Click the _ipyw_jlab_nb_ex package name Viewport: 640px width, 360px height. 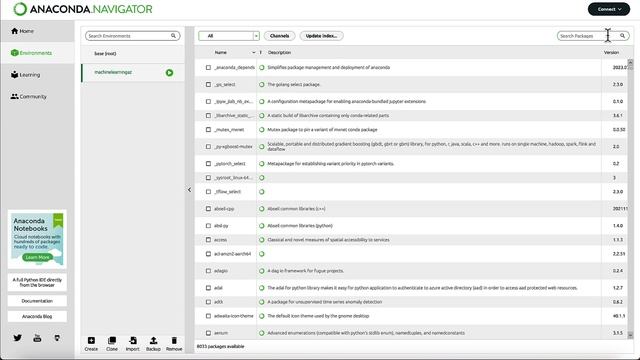[233, 102]
